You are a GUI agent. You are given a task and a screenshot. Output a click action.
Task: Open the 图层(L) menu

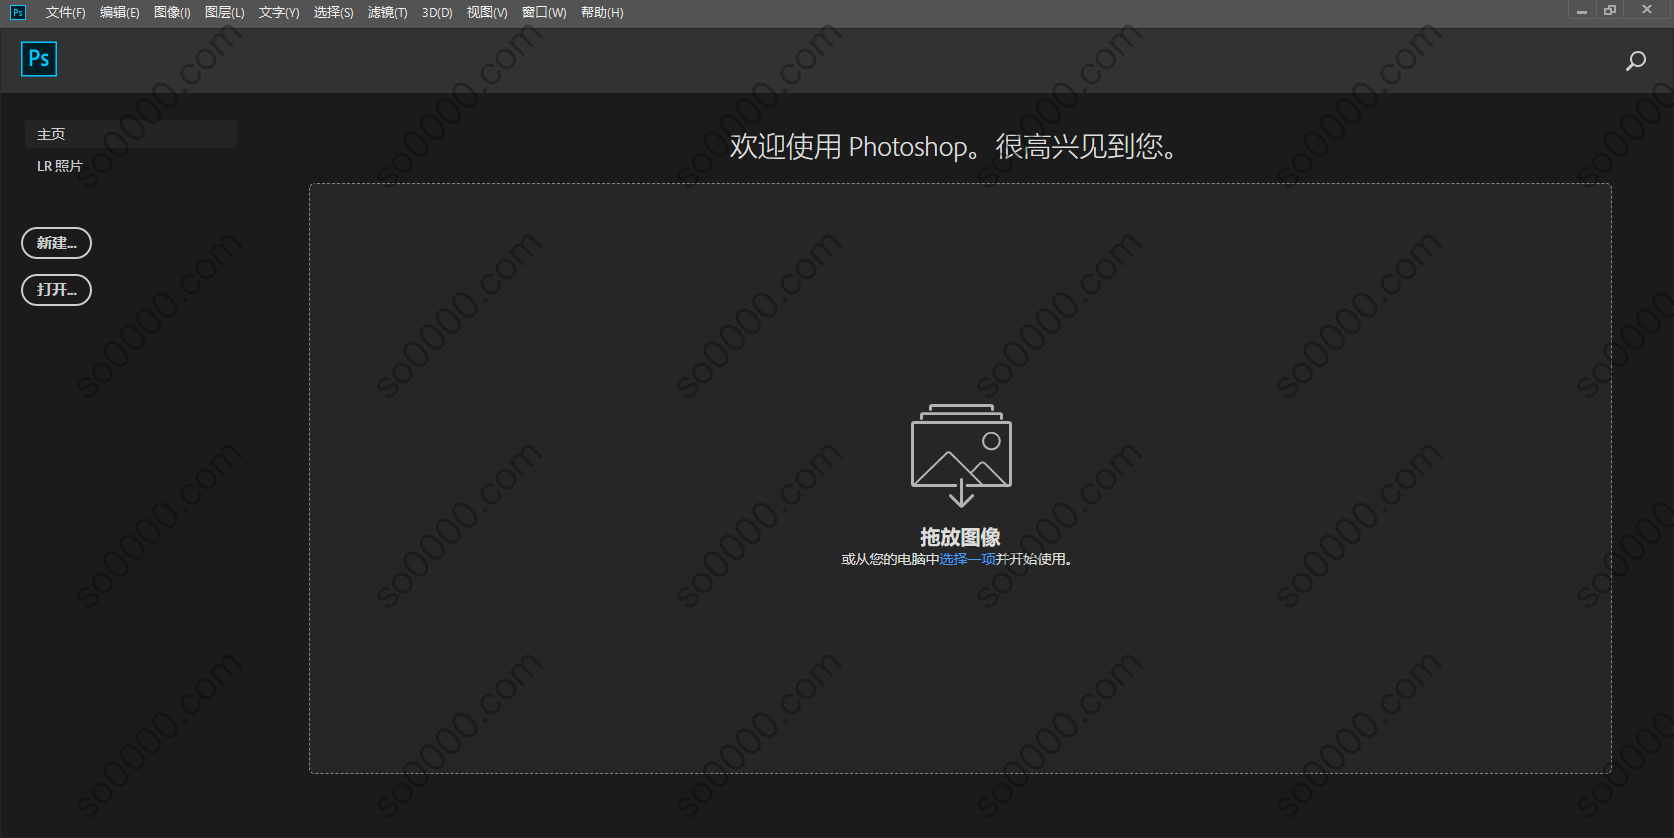[x=224, y=13]
